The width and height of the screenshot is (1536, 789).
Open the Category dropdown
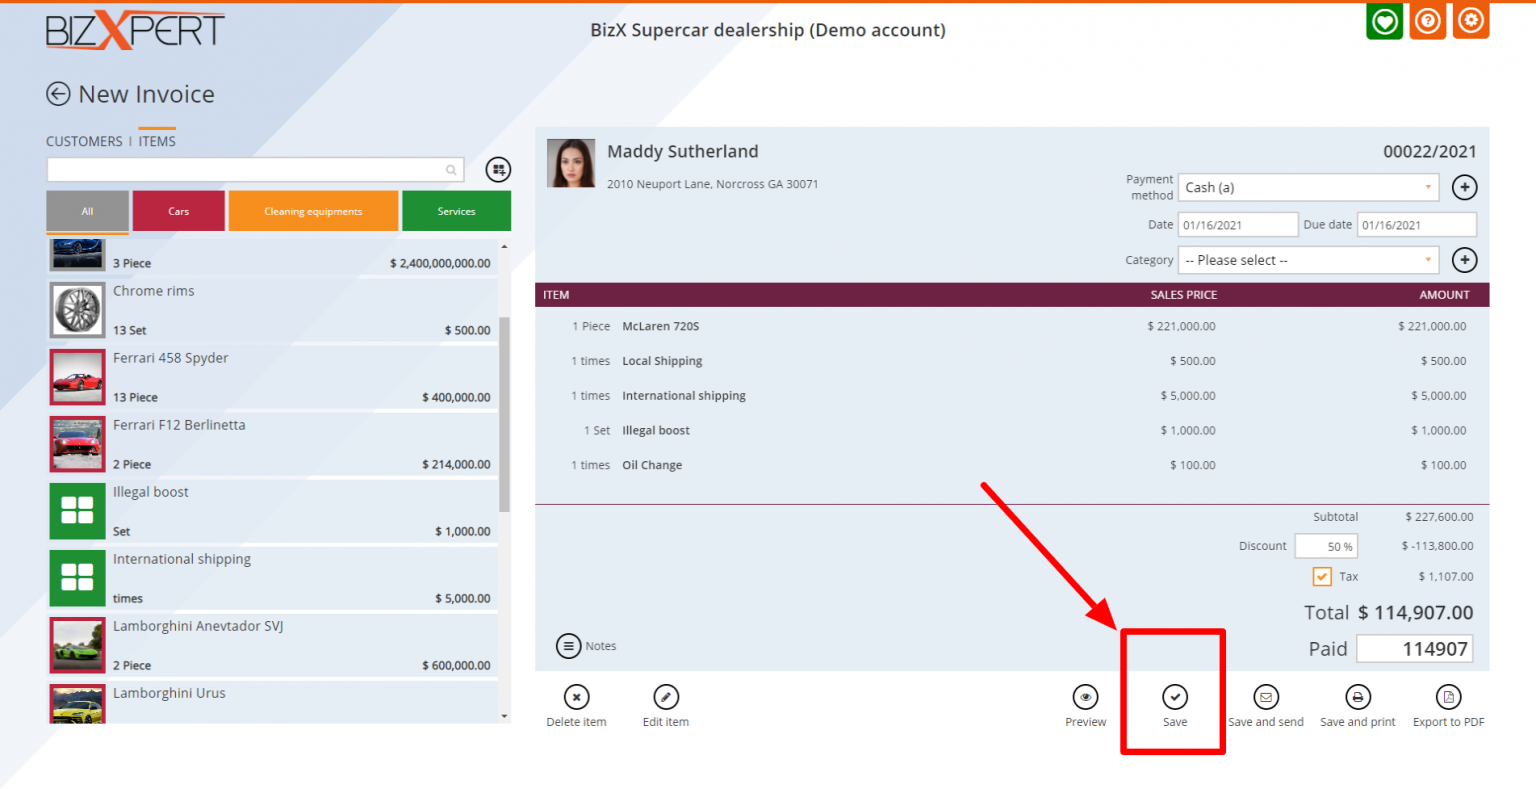(x=1308, y=260)
